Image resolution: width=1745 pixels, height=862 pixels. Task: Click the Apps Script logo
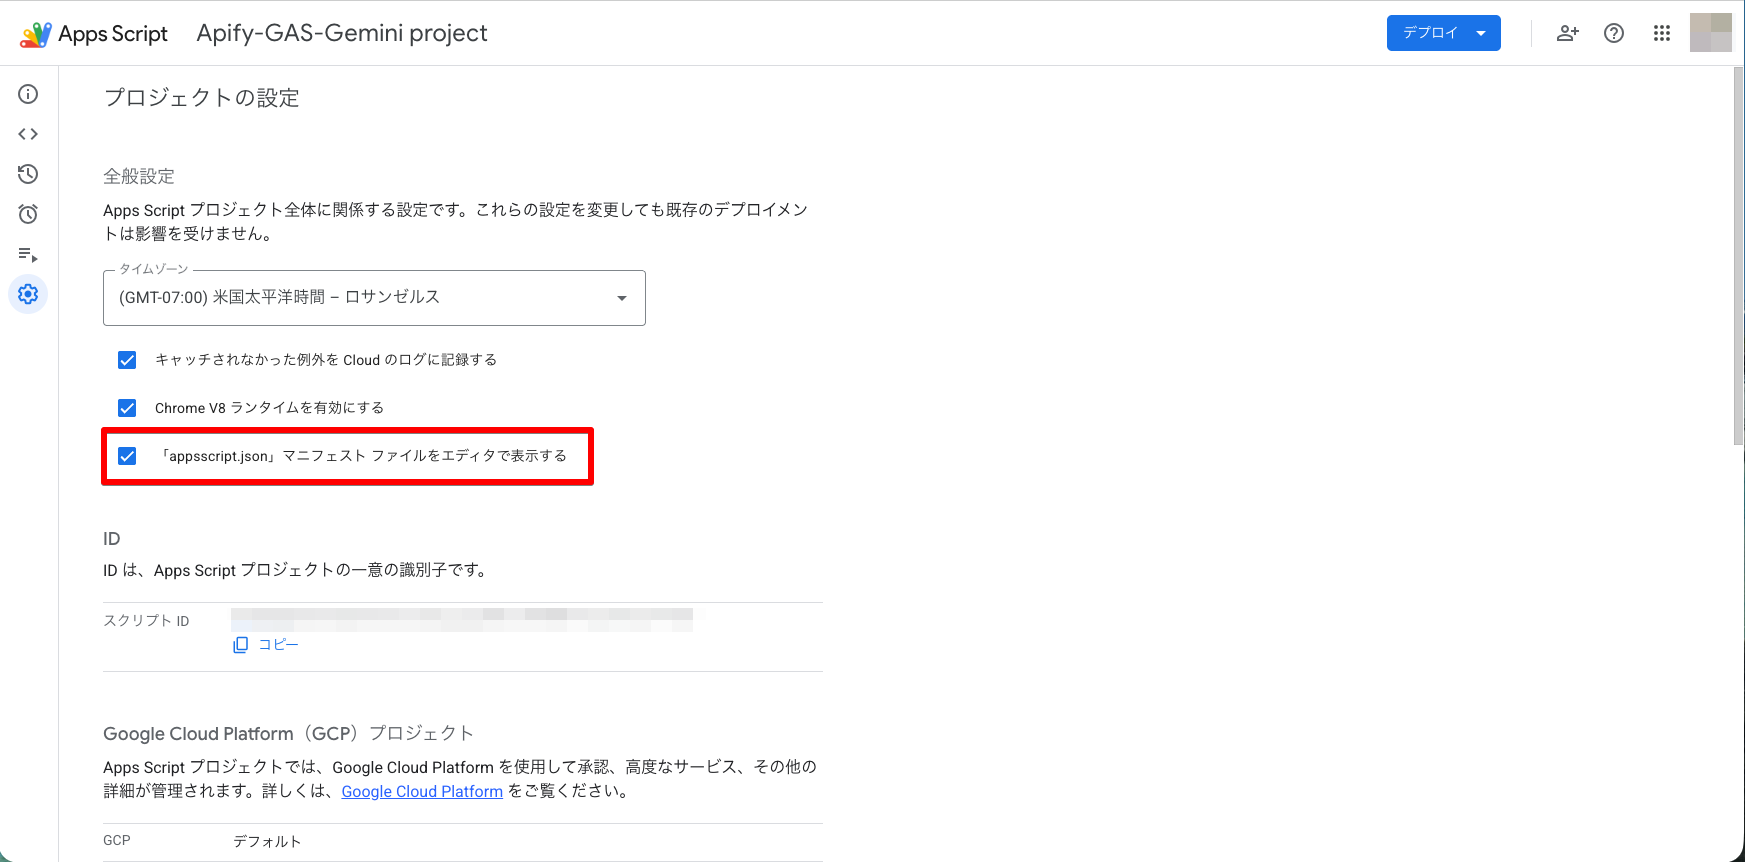tap(94, 33)
